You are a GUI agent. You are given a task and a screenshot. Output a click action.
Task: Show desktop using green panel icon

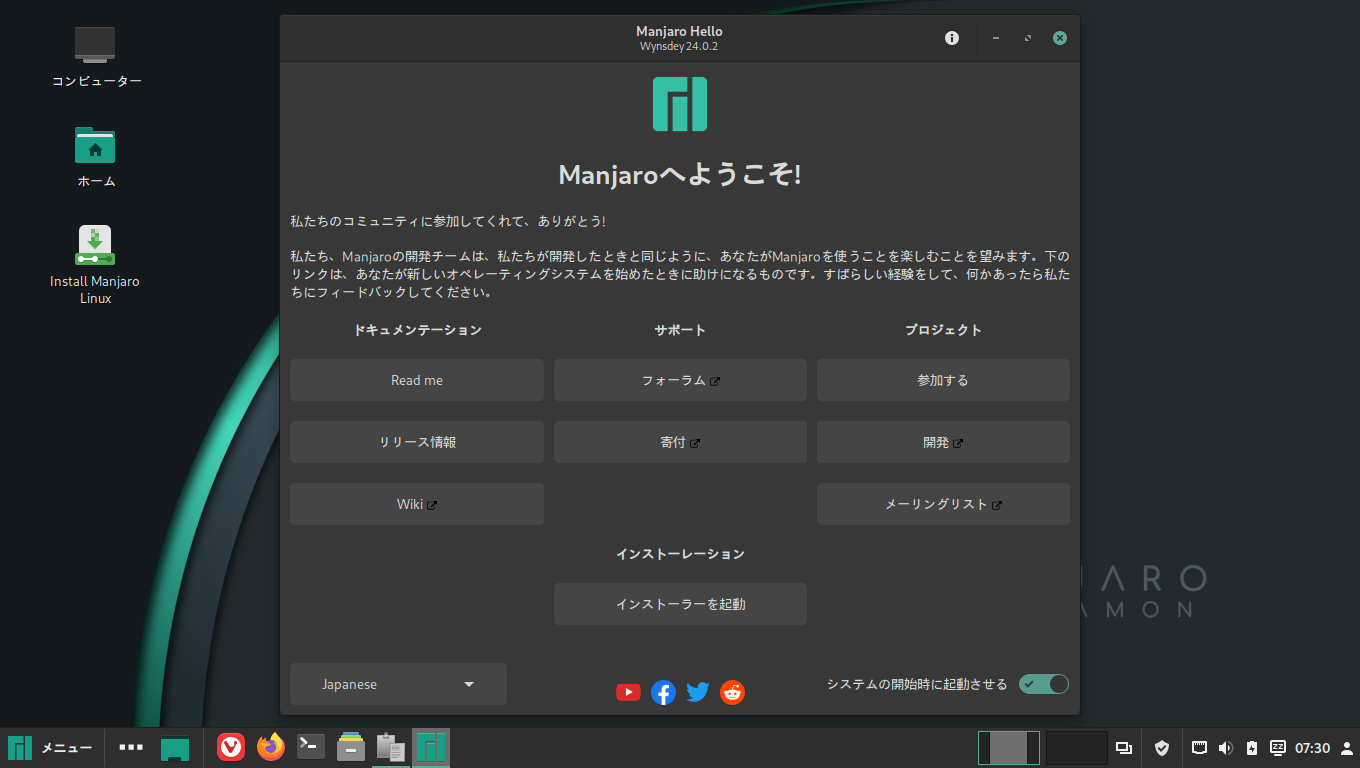[175, 748]
